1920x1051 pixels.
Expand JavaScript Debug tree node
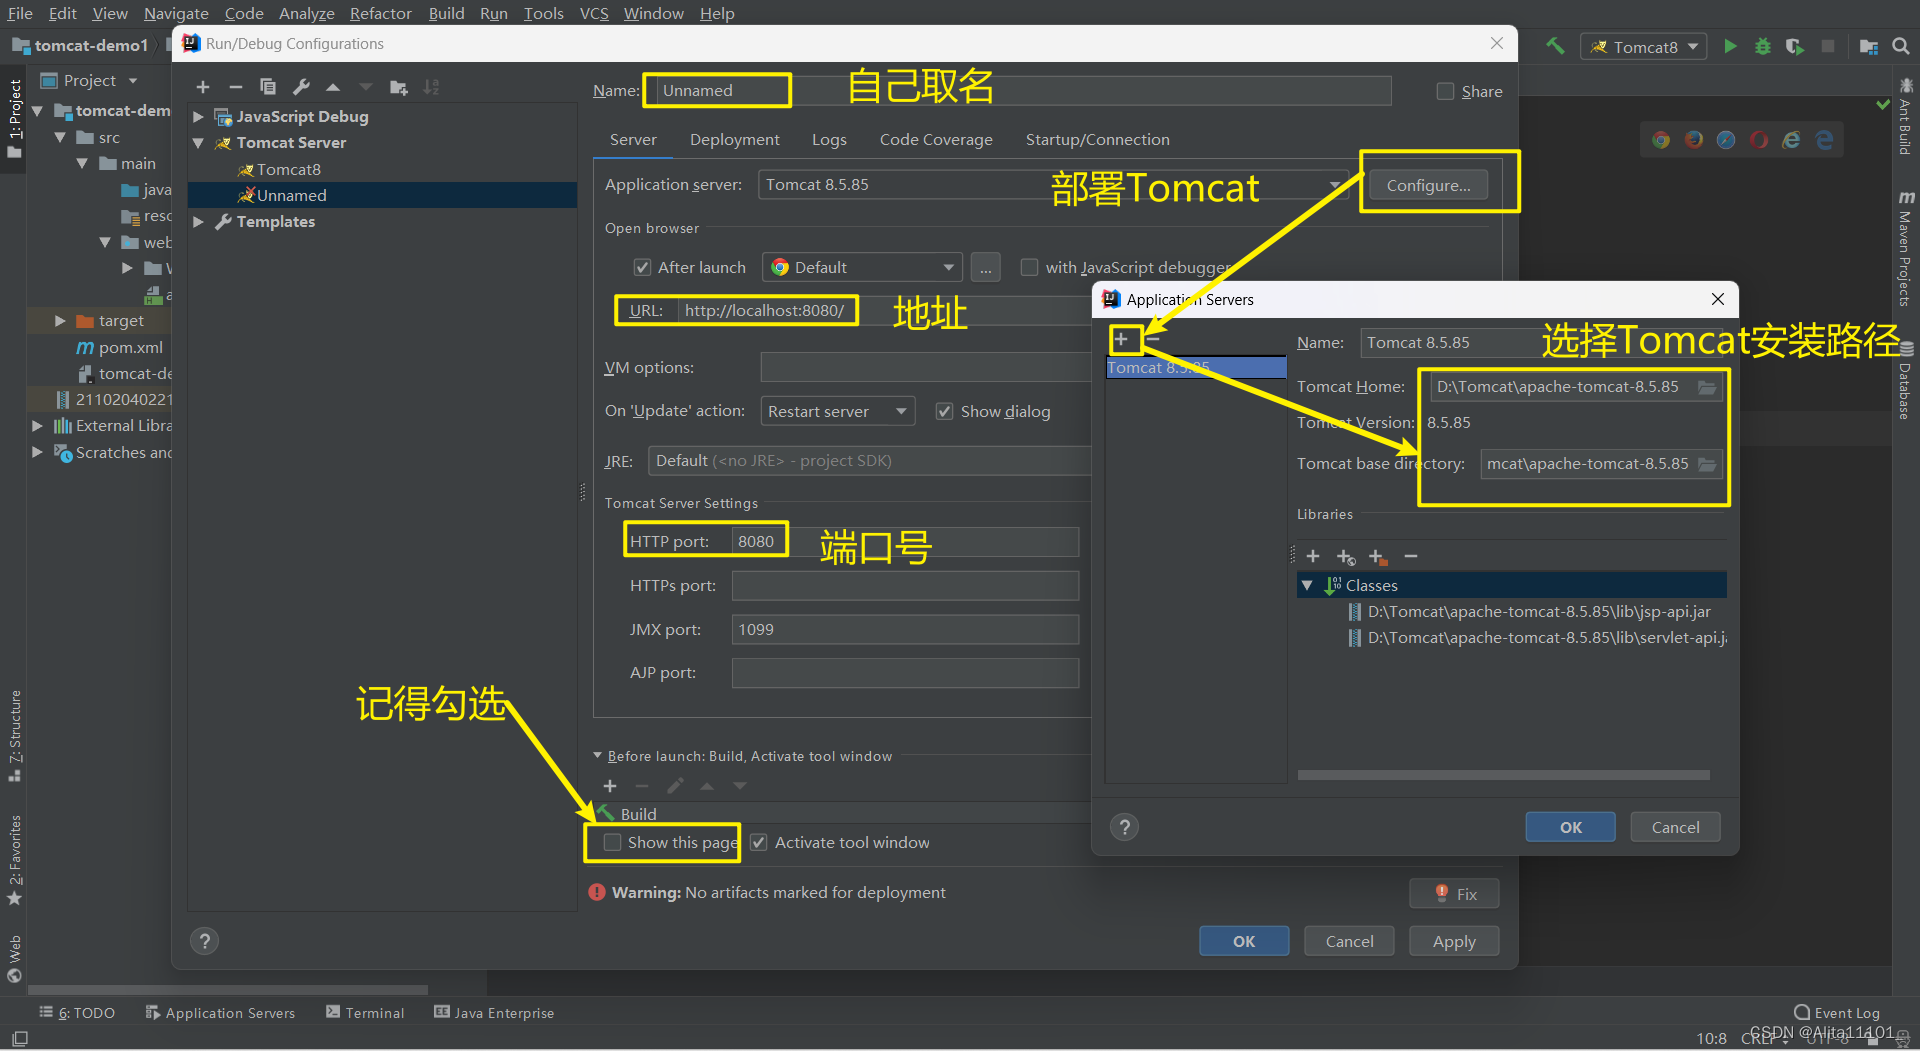(x=198, y=117)
